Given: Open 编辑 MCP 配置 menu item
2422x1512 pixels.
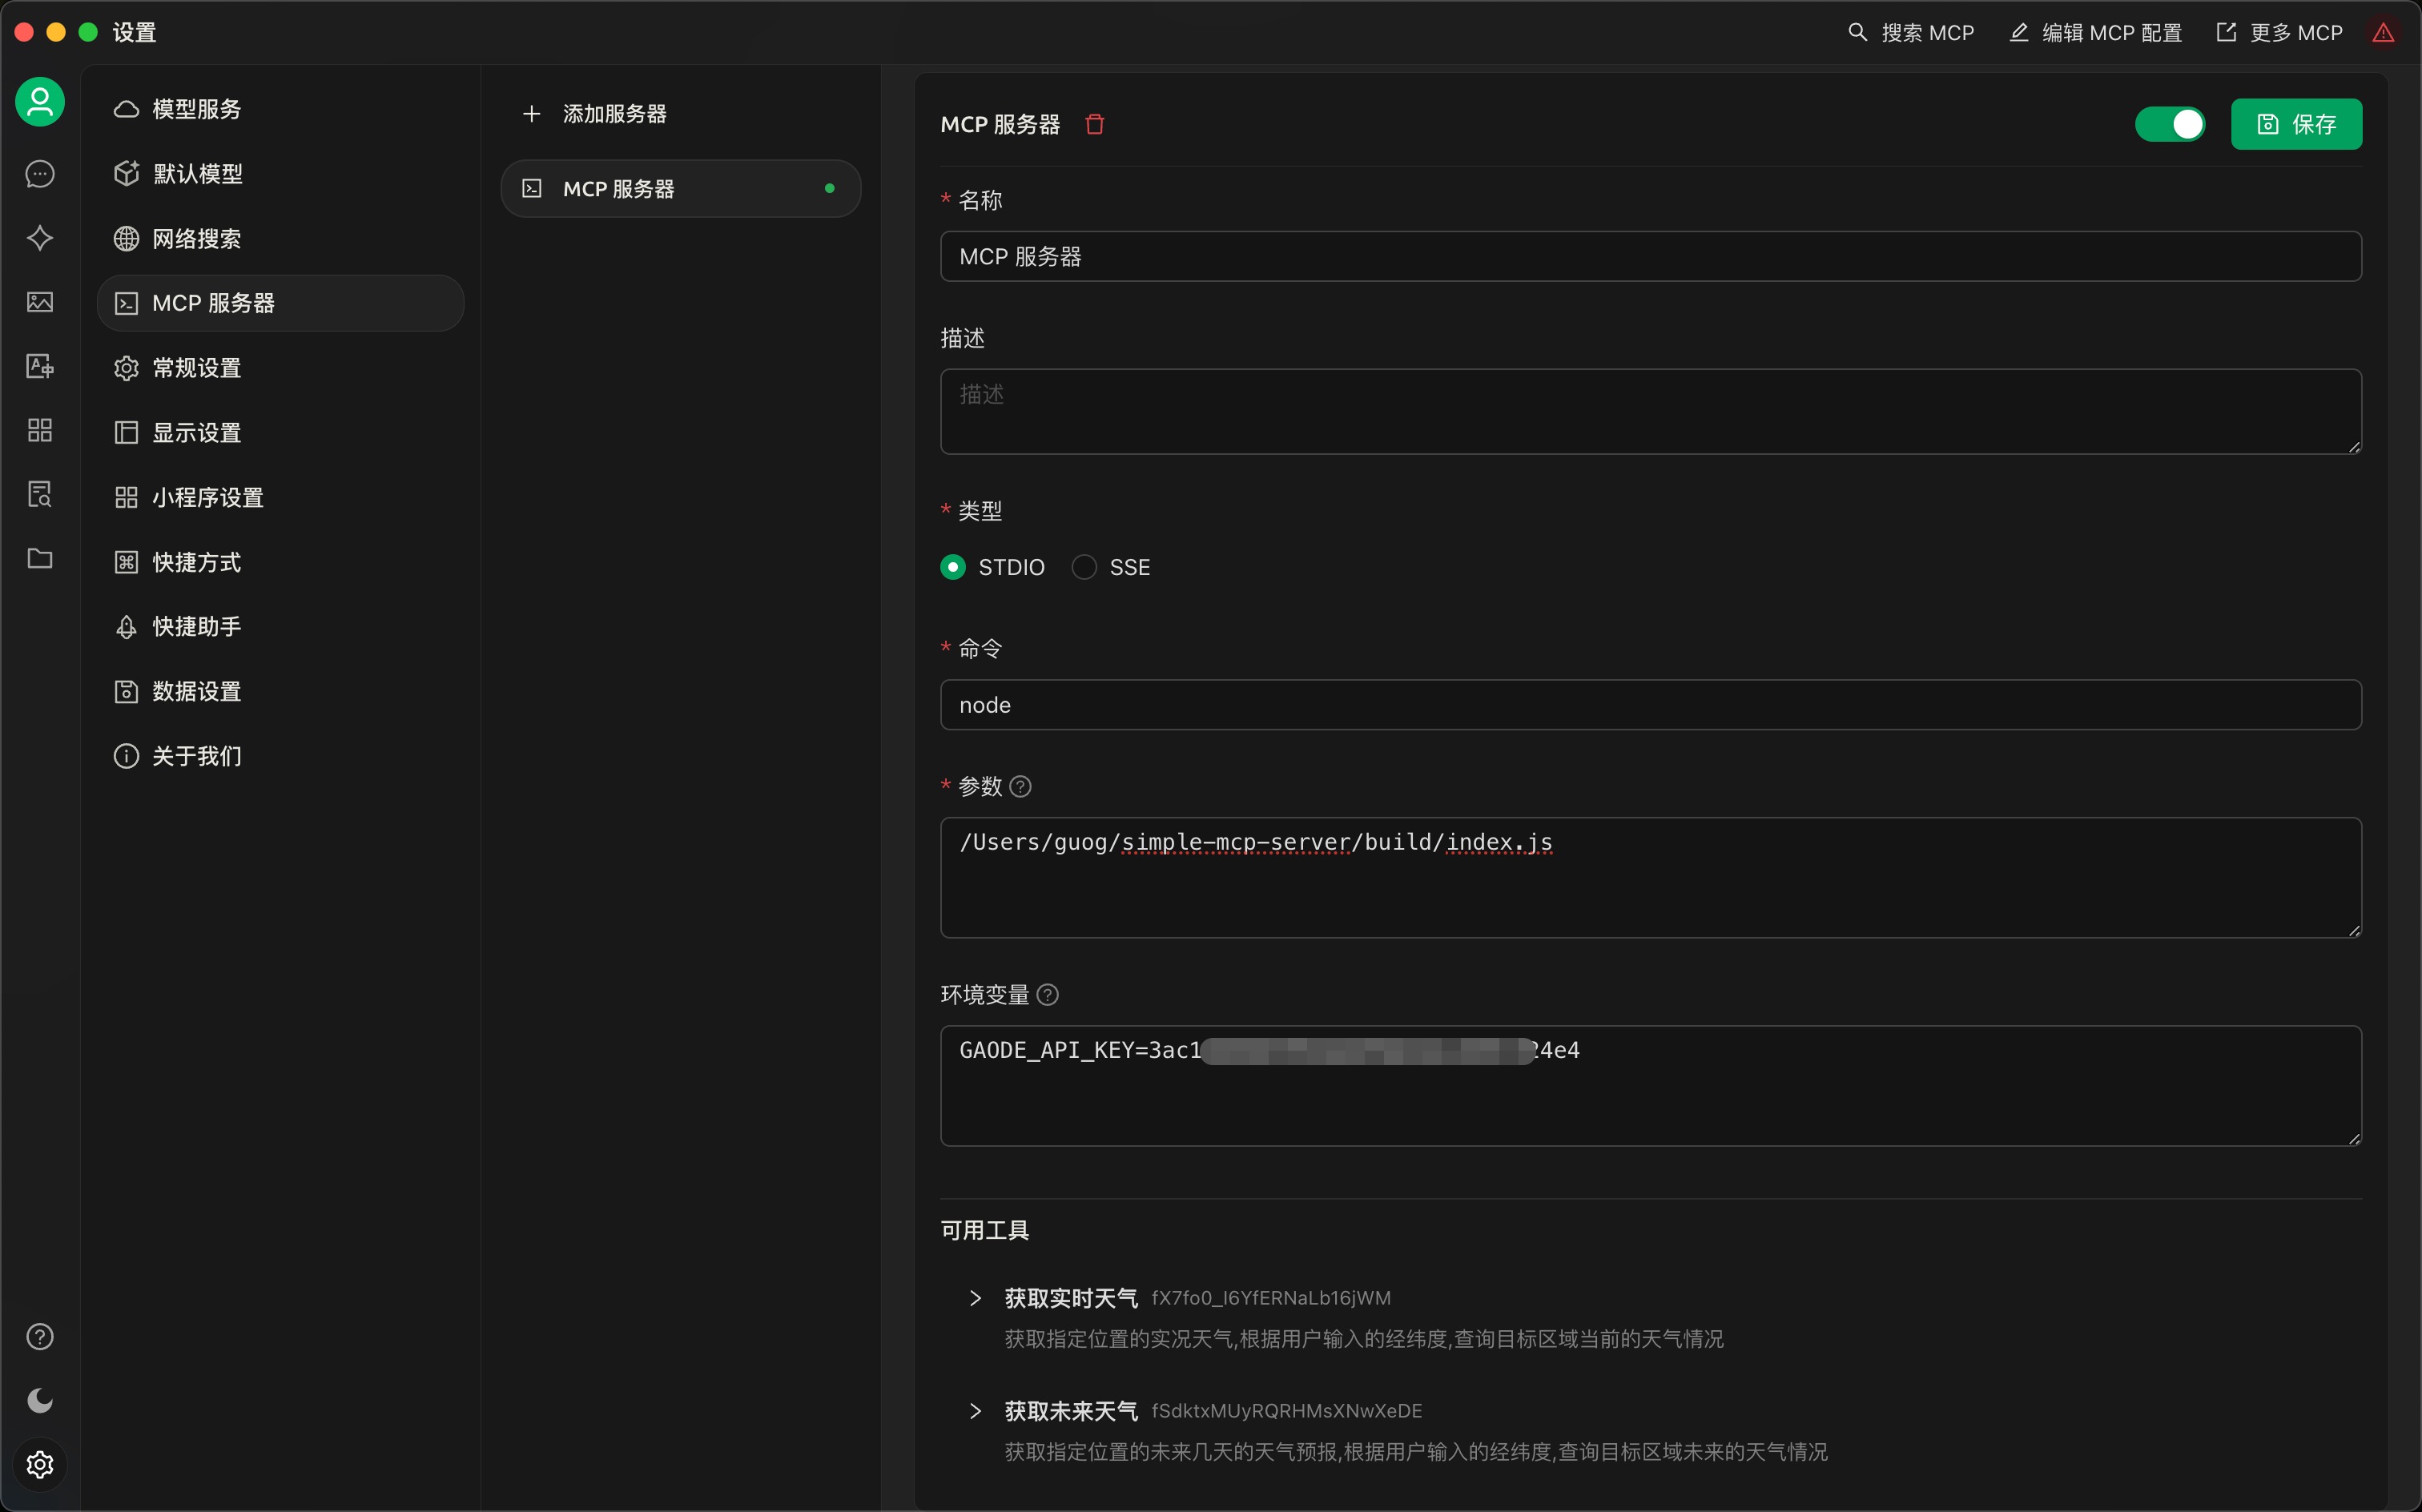Looking at the screenshot, I should pos(2095,31).
